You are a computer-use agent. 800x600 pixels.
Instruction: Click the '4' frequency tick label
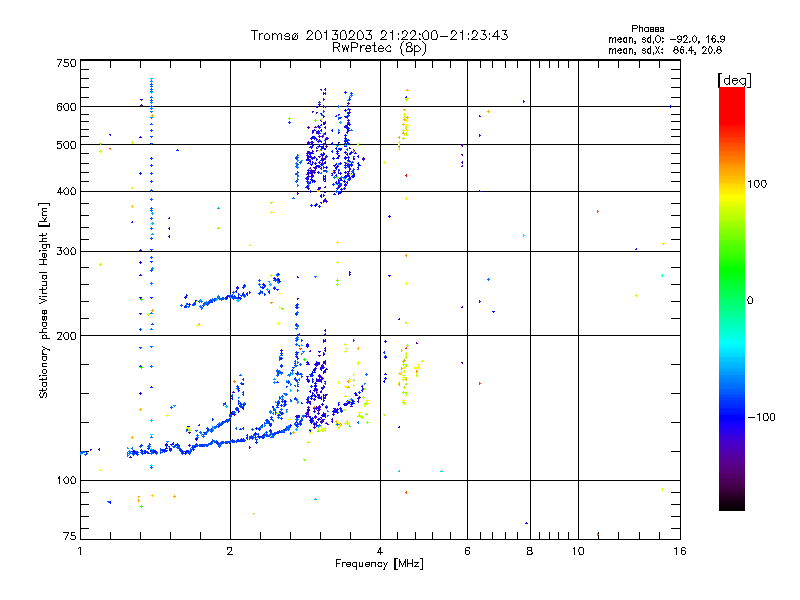(380, 551)
